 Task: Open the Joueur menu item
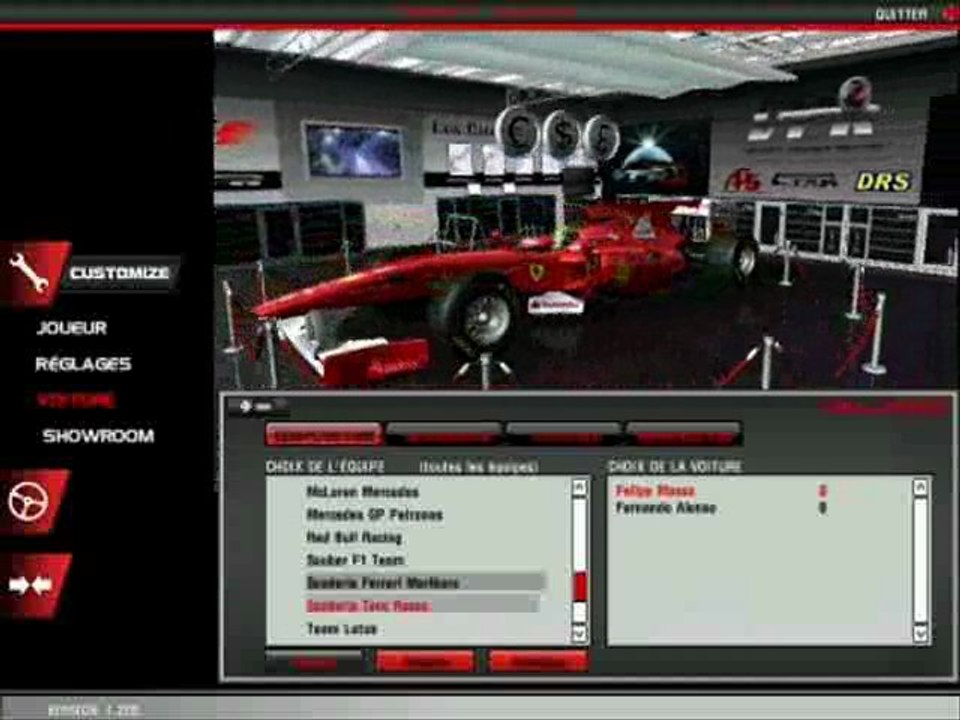pos(72,328)
